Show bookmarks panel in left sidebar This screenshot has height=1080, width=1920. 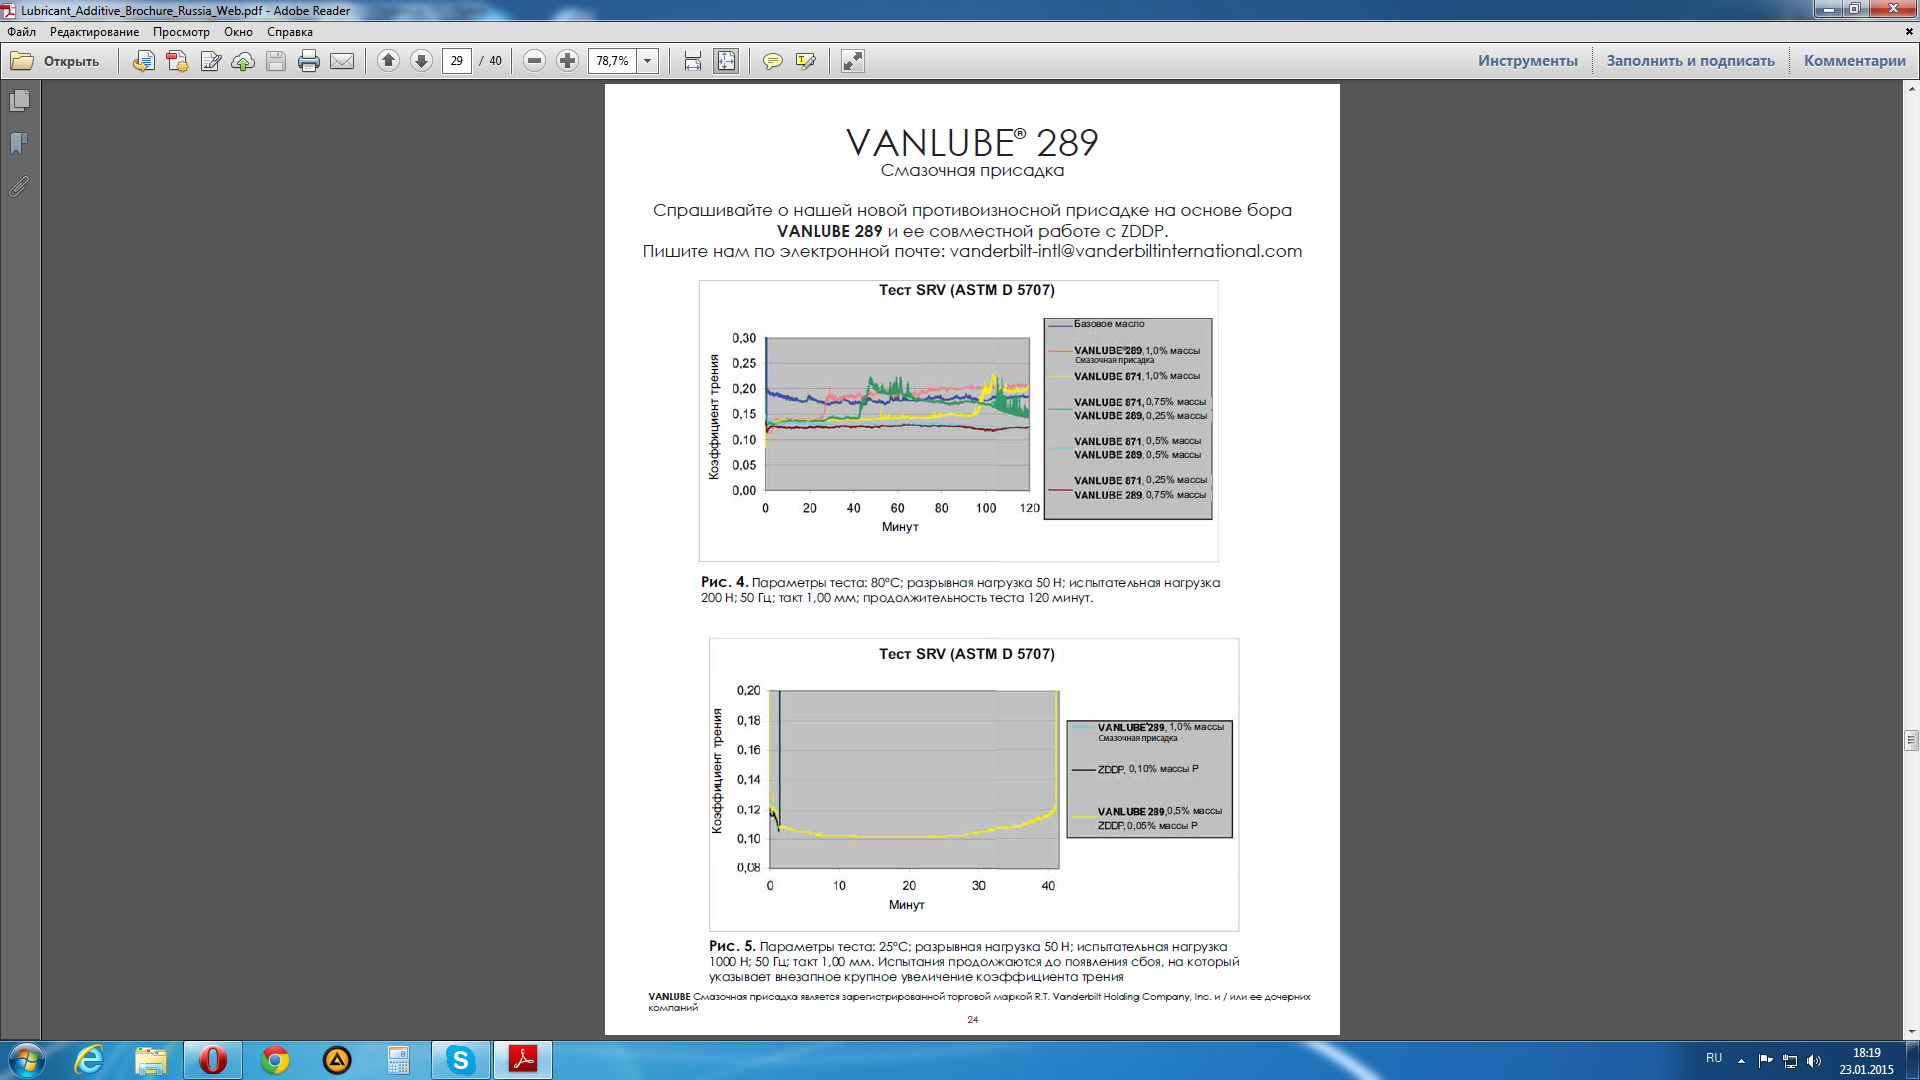19,144
